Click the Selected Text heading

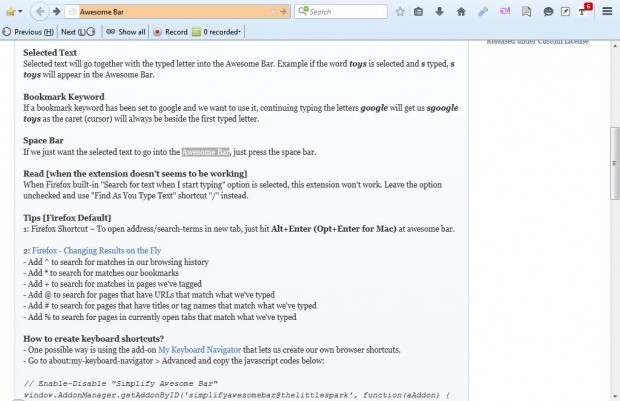50,53
